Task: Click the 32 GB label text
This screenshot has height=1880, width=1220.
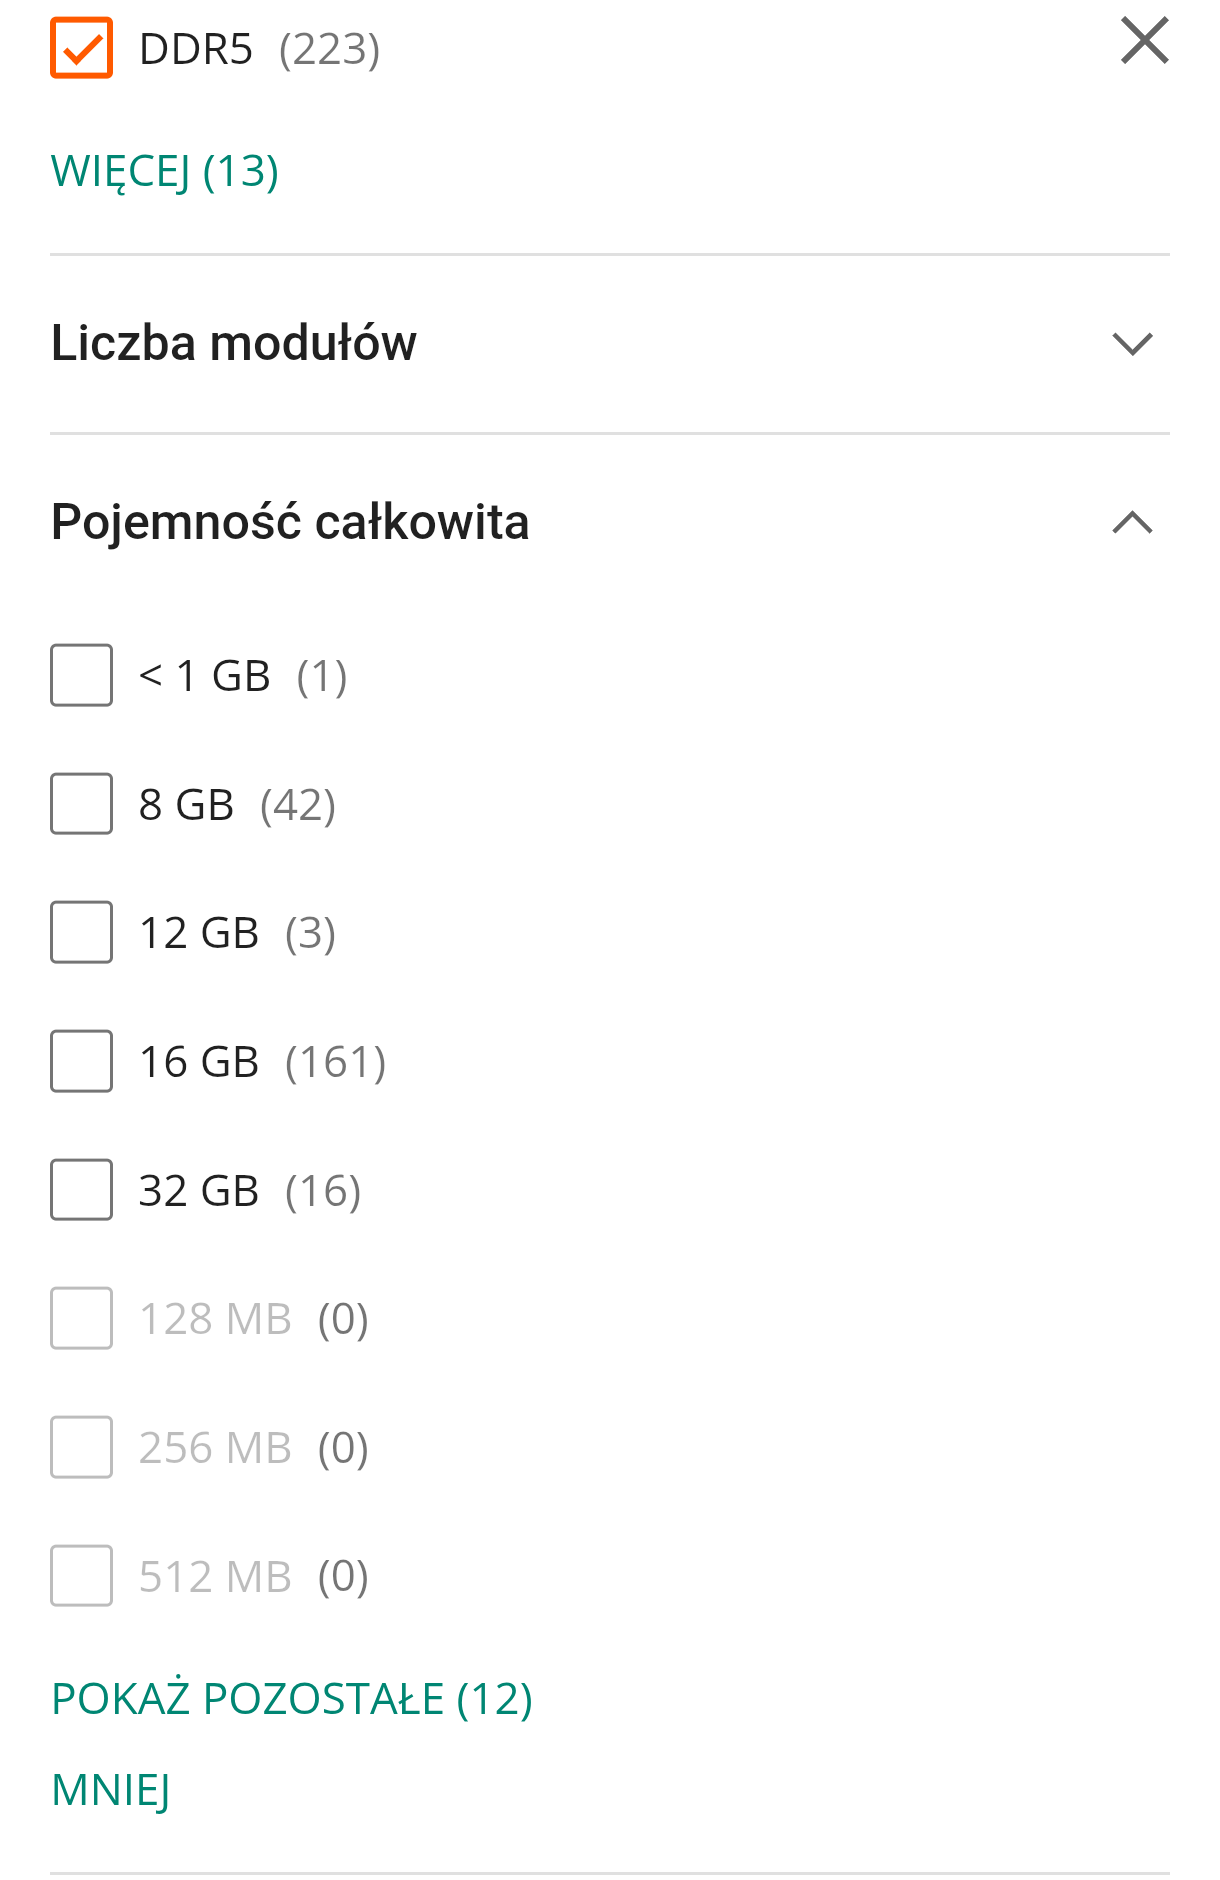Action: click(199, 1191)
